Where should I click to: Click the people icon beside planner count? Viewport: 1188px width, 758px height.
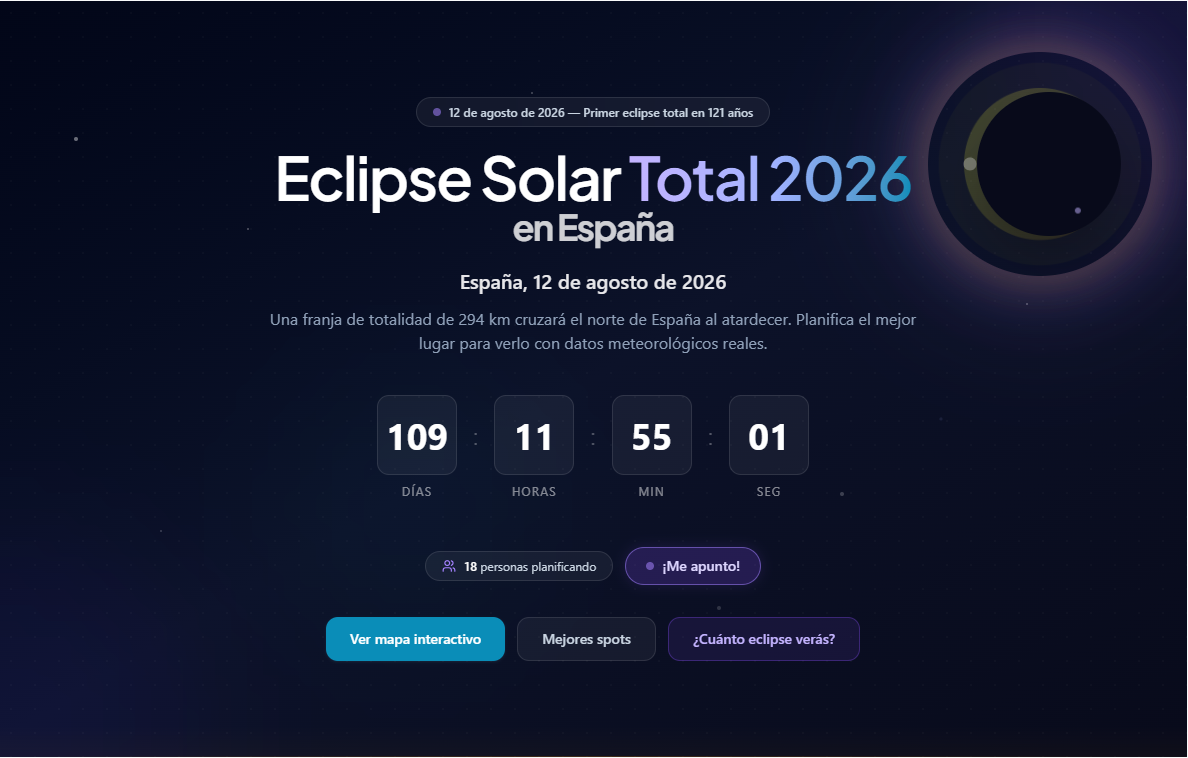pos(449,567)
